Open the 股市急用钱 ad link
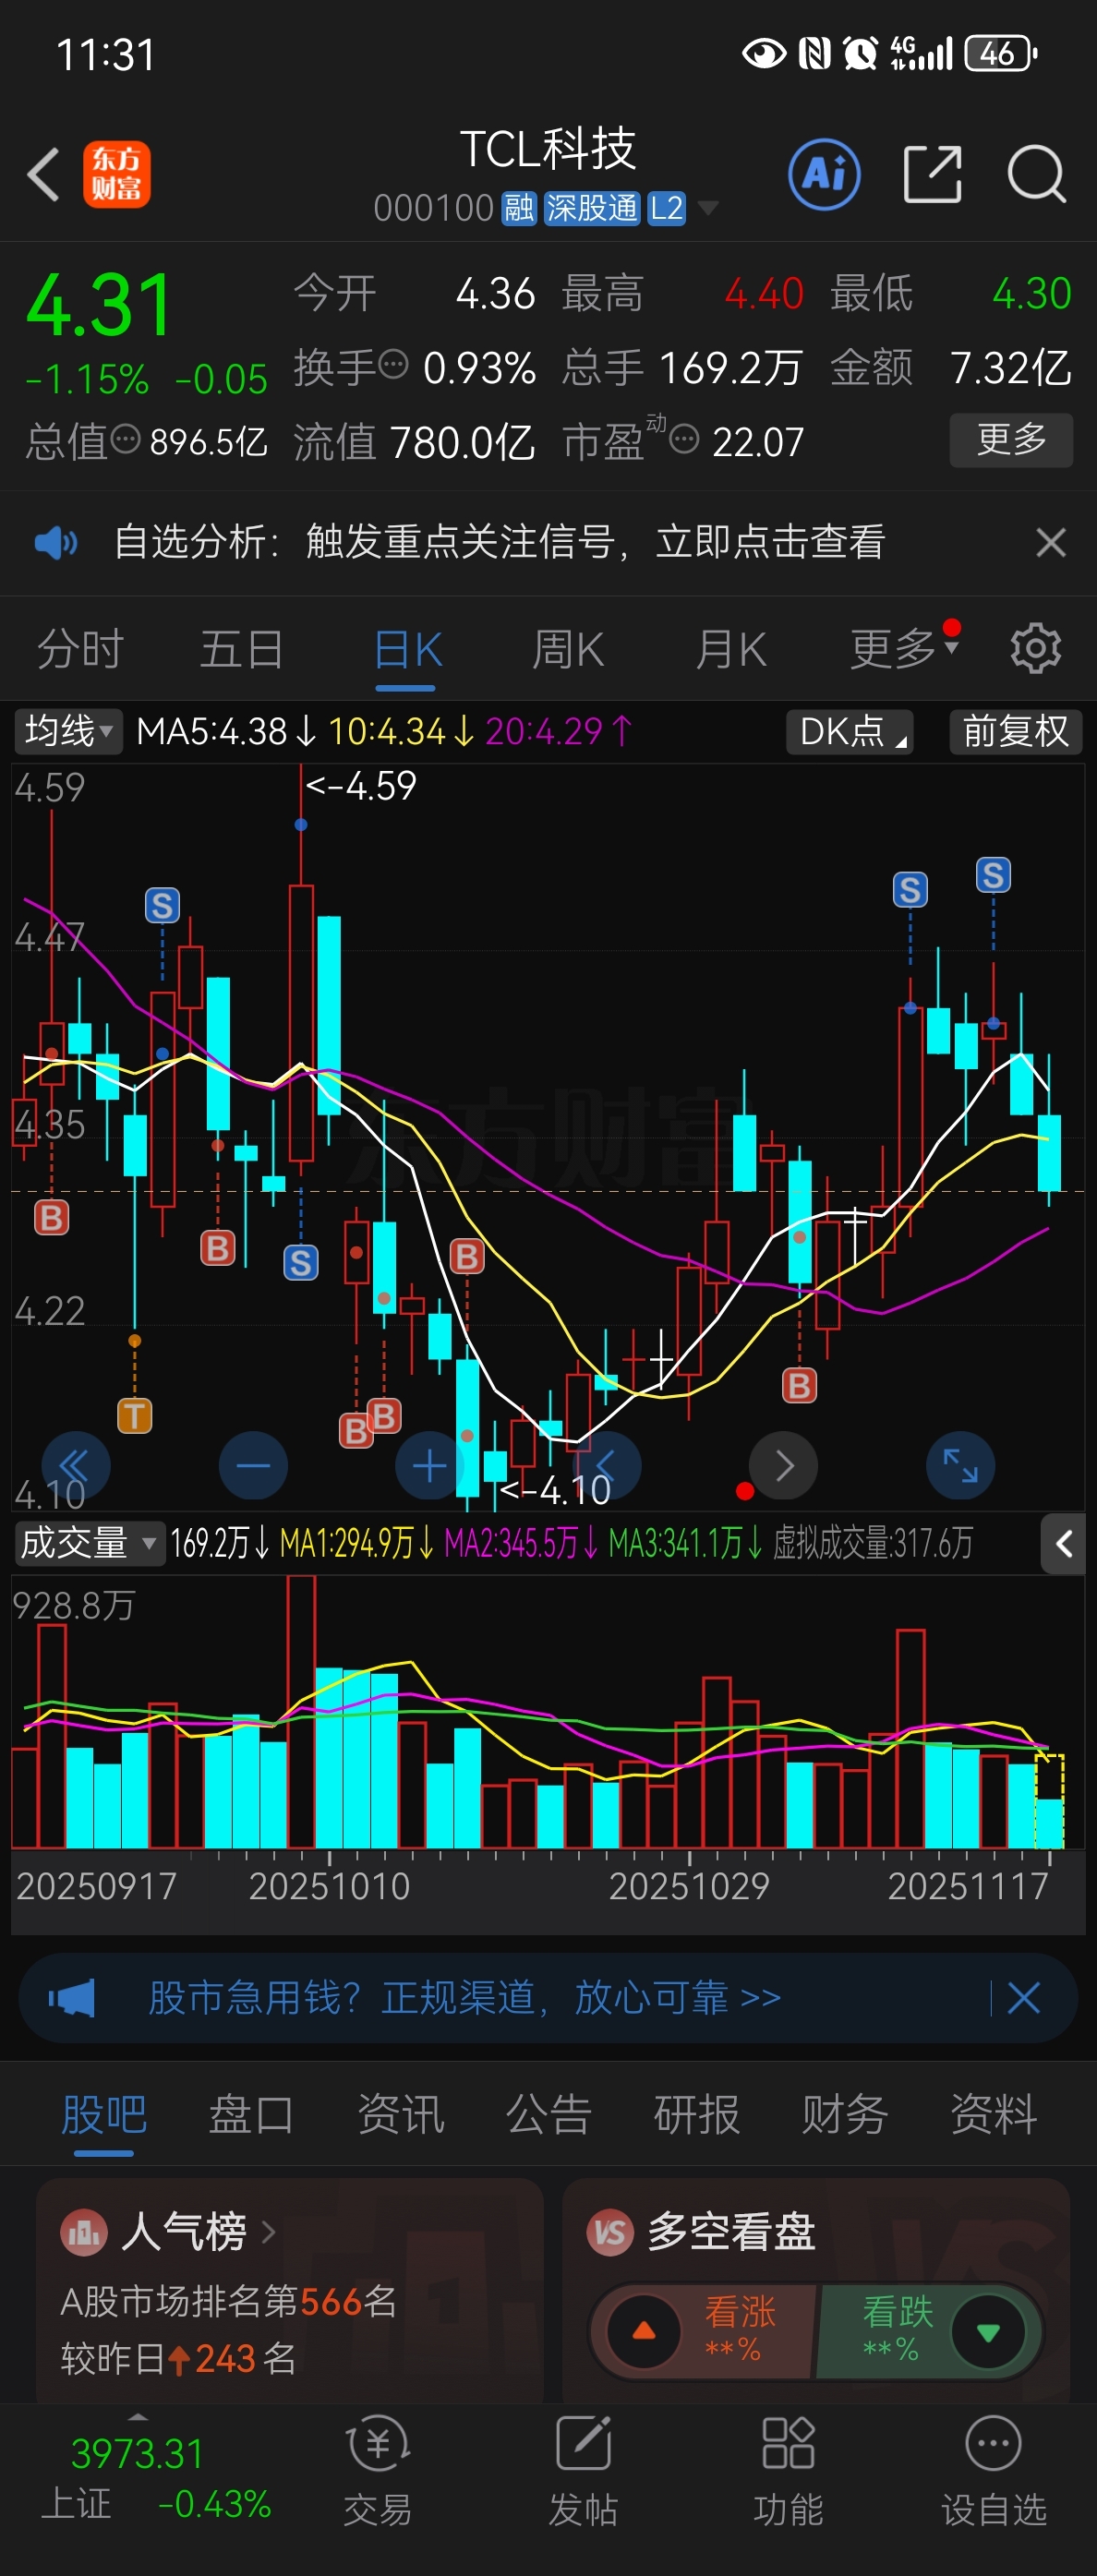 465,1998
